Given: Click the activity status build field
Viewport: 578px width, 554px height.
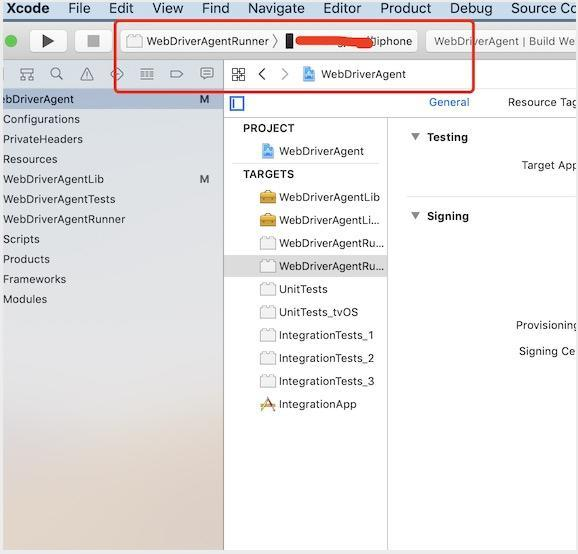Looking at the screenshot, I should coord(502,41).
